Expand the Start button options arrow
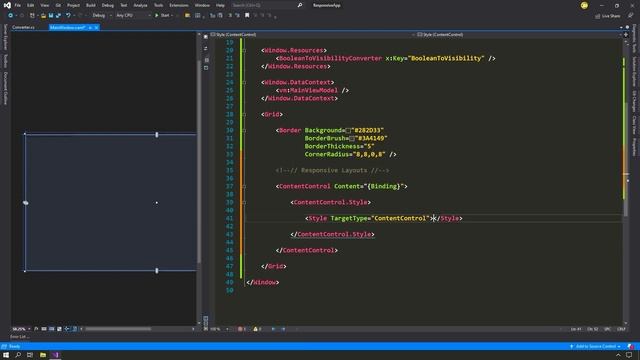 click(x=172, y=16)
